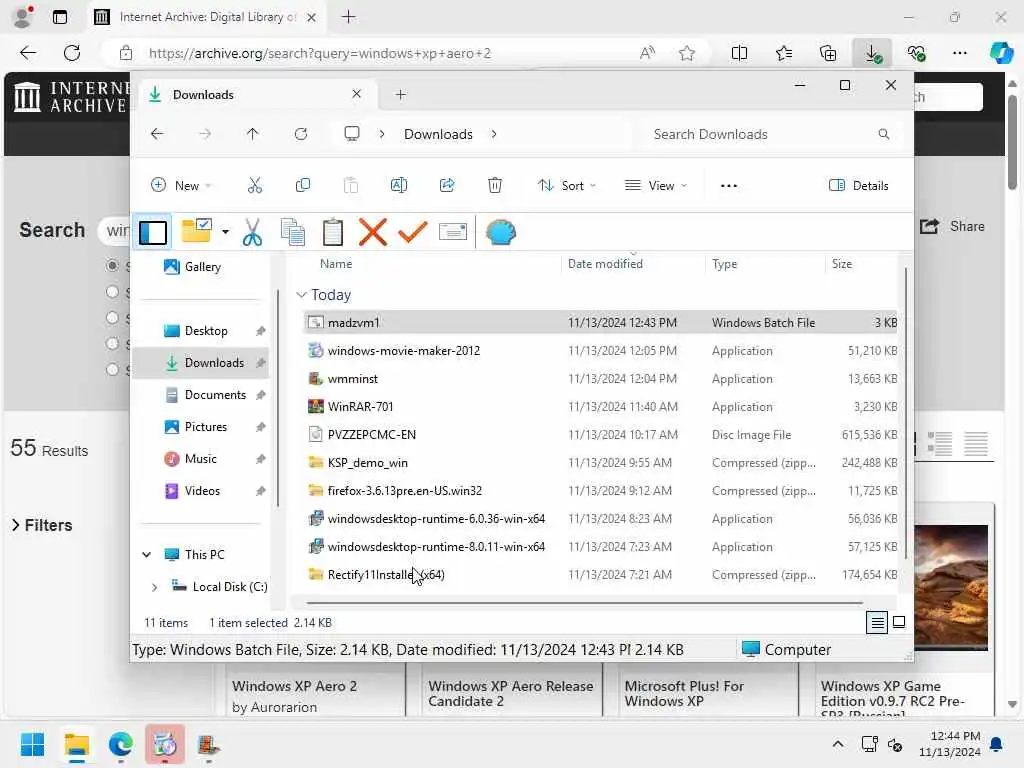The image size is (1024, 768).
Task: Click the file list horizontal scrollbar
Action: (x=584, y=603)
